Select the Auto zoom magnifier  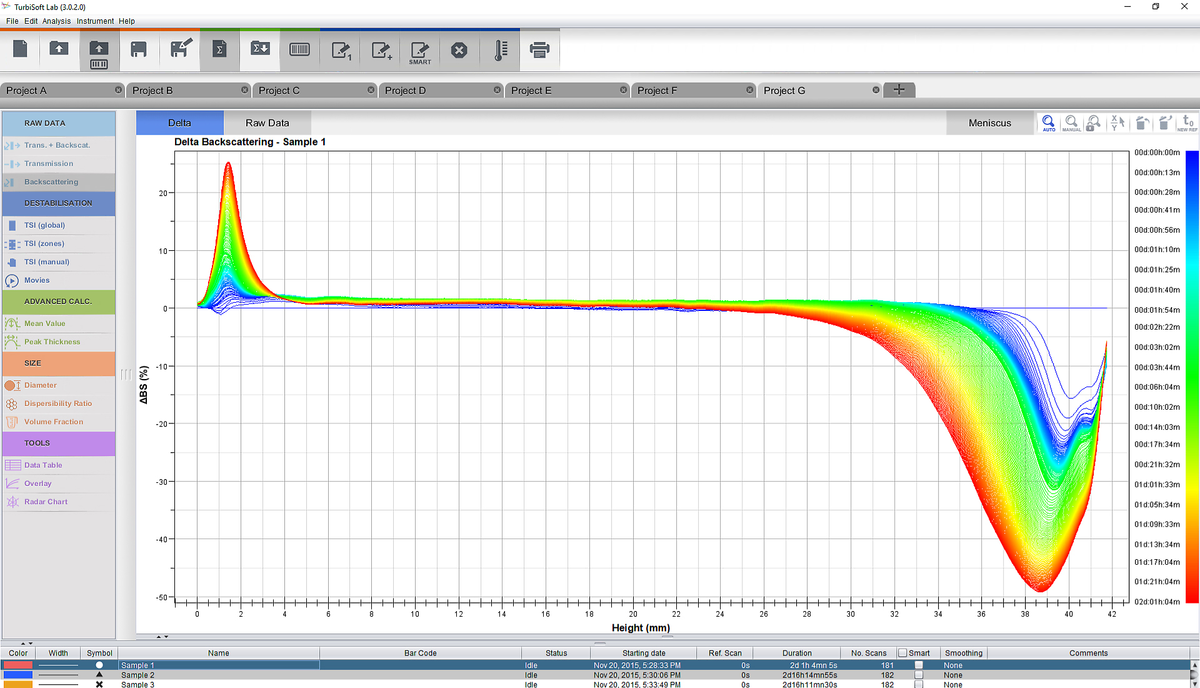(1048, 122)
